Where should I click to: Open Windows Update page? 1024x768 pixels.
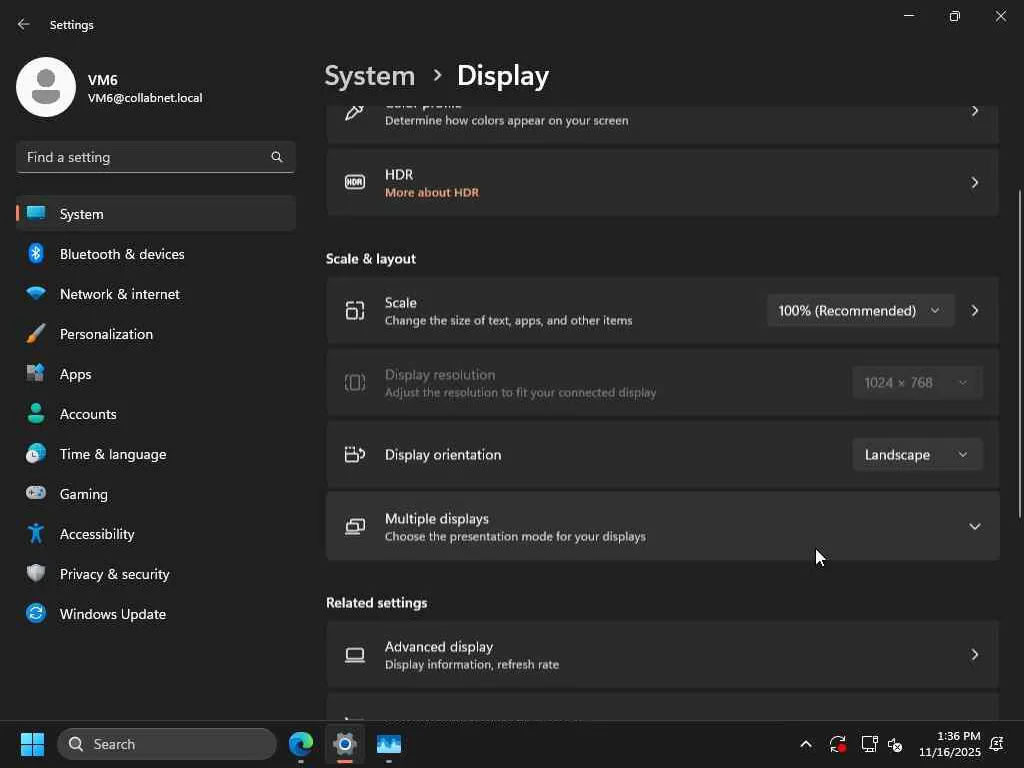[112, 614]
